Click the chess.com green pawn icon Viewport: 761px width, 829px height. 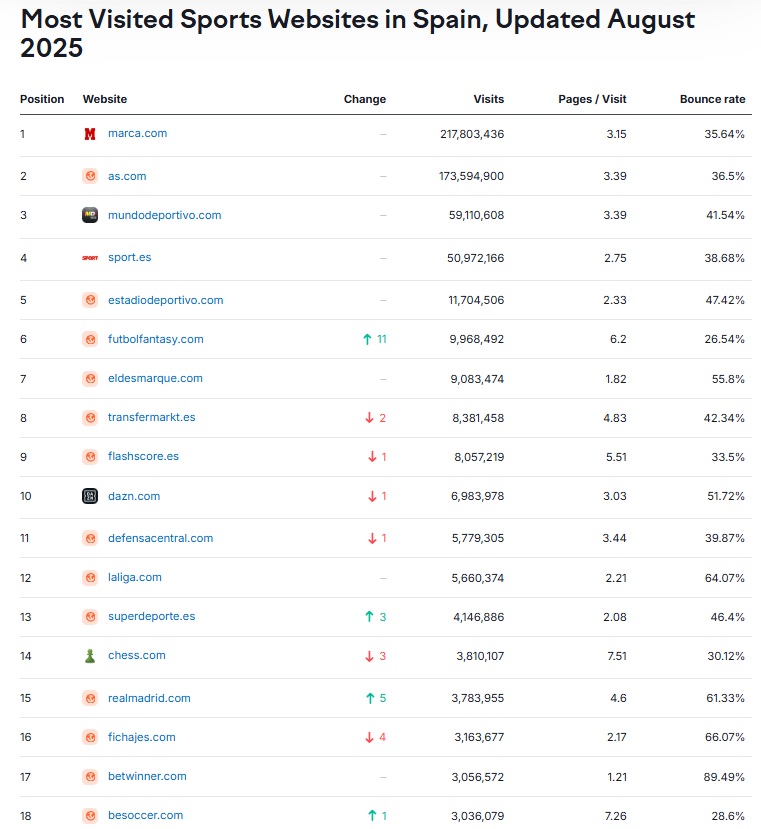click(x=90, y=656)
